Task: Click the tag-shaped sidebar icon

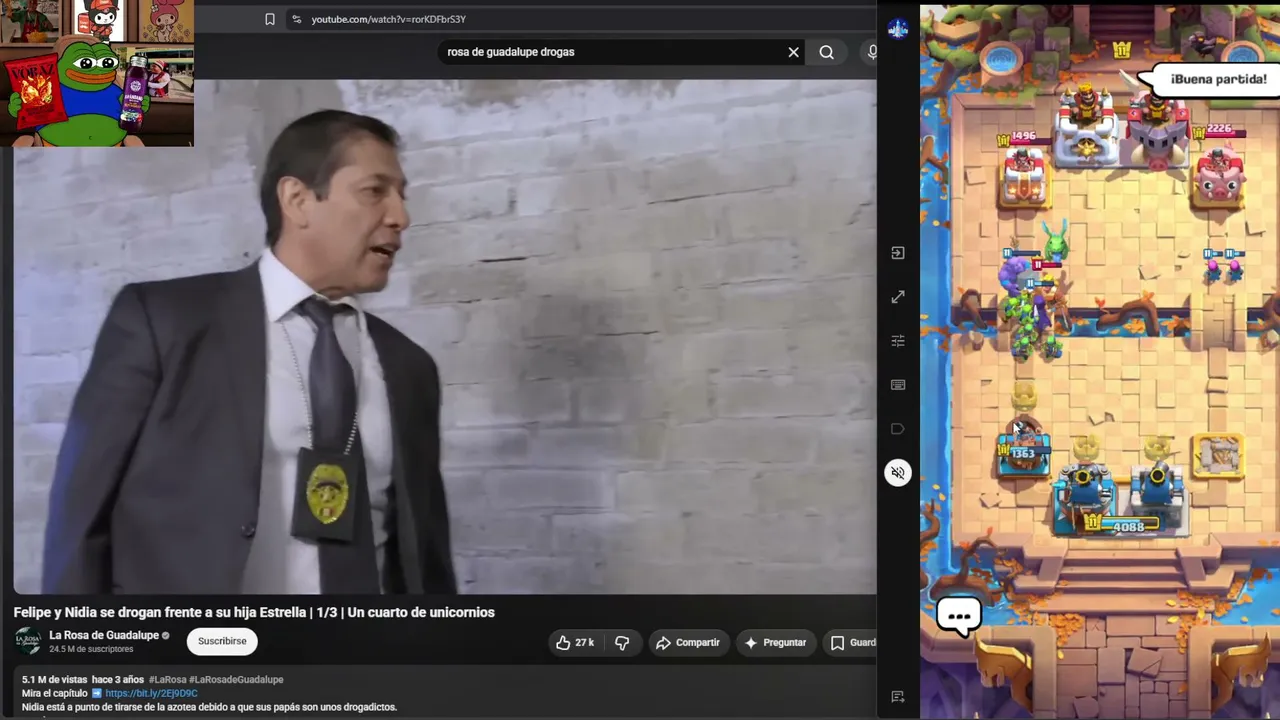Action: coord(898,429)
